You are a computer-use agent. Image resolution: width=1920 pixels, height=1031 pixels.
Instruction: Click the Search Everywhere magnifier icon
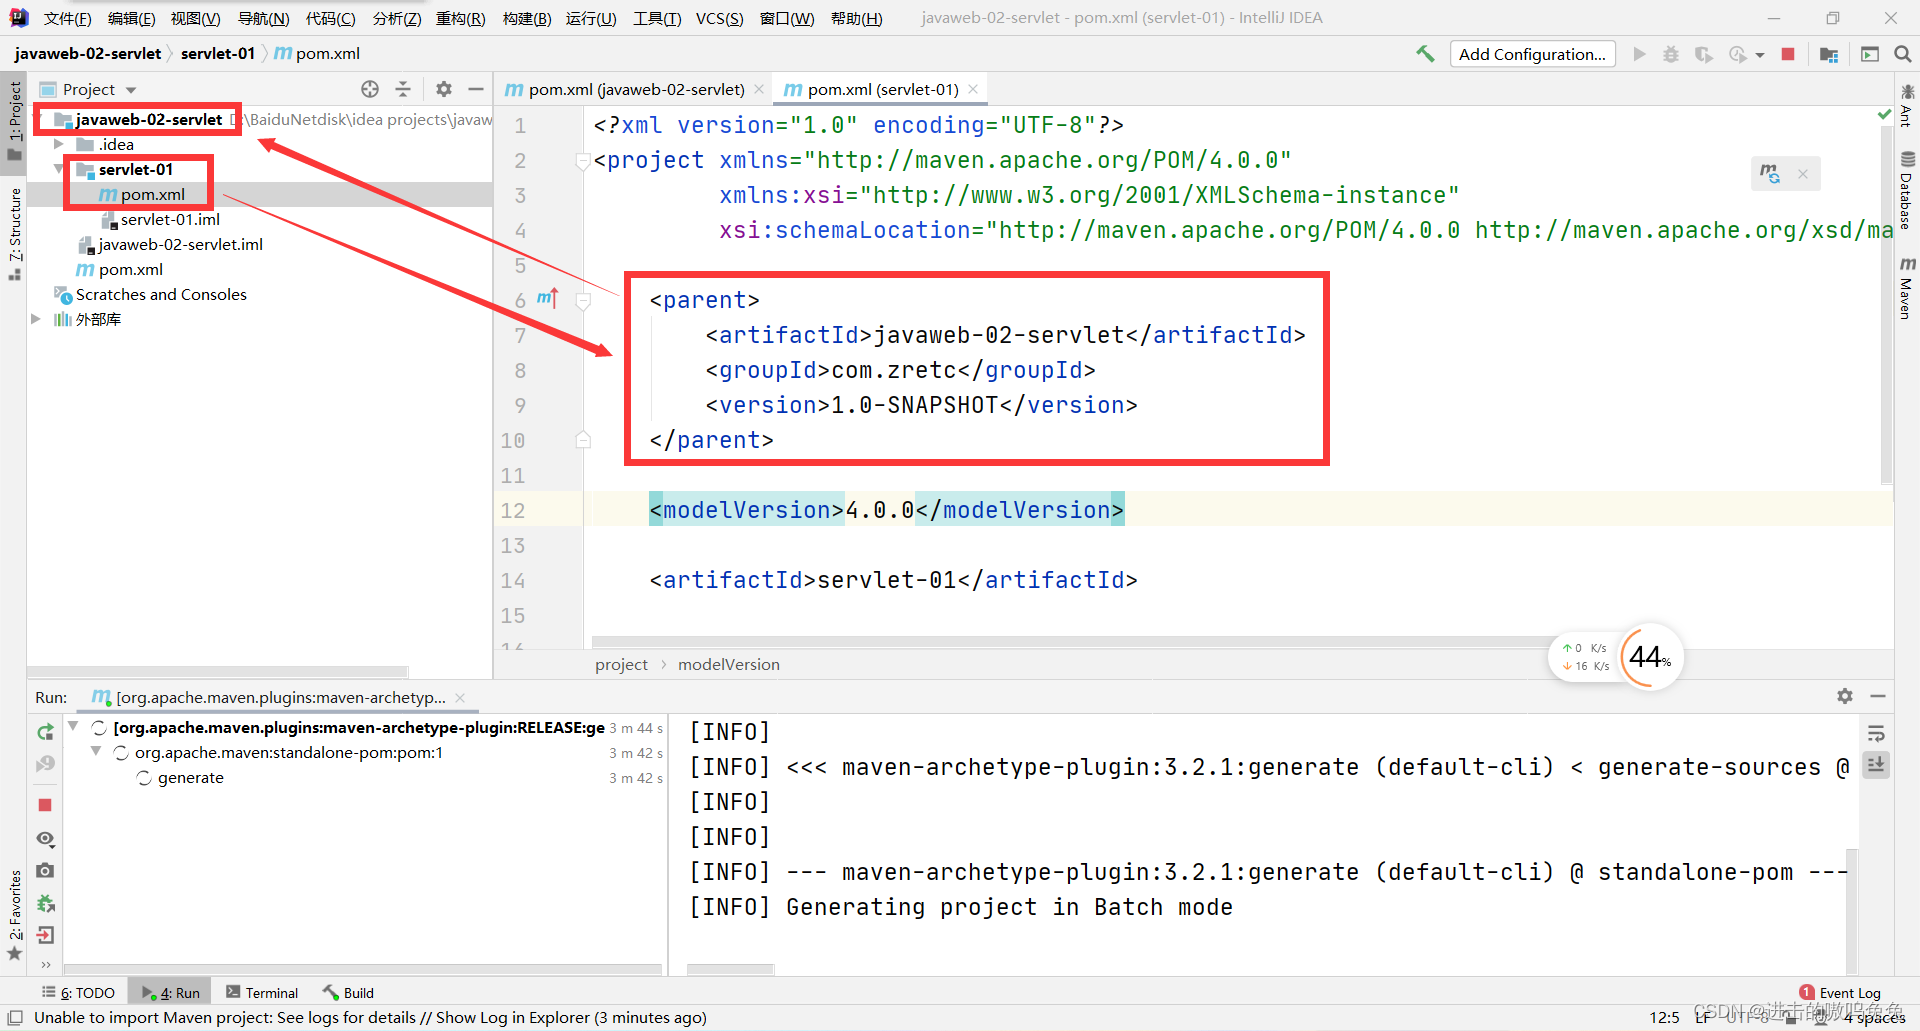click(1903, 53)
